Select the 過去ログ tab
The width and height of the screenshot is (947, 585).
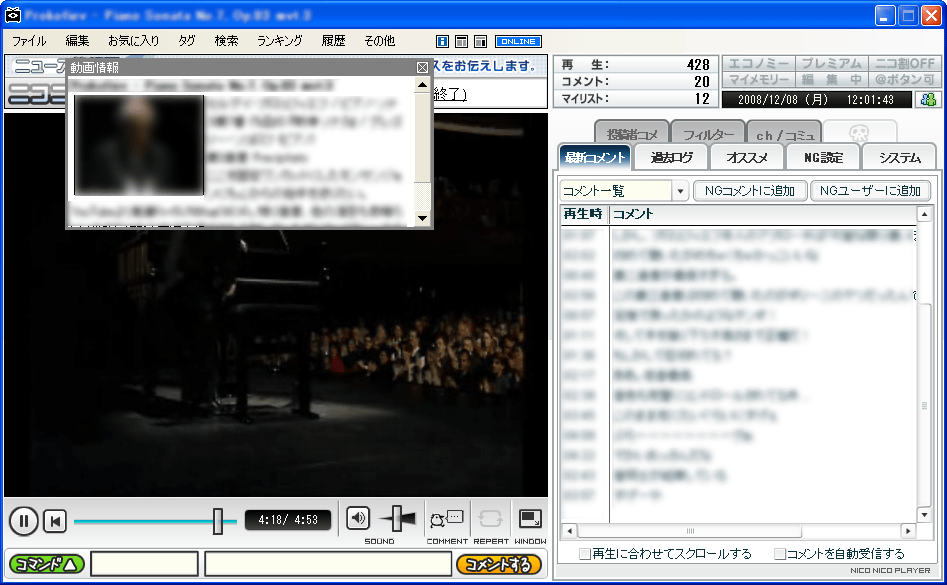click(x=671, y=158)
